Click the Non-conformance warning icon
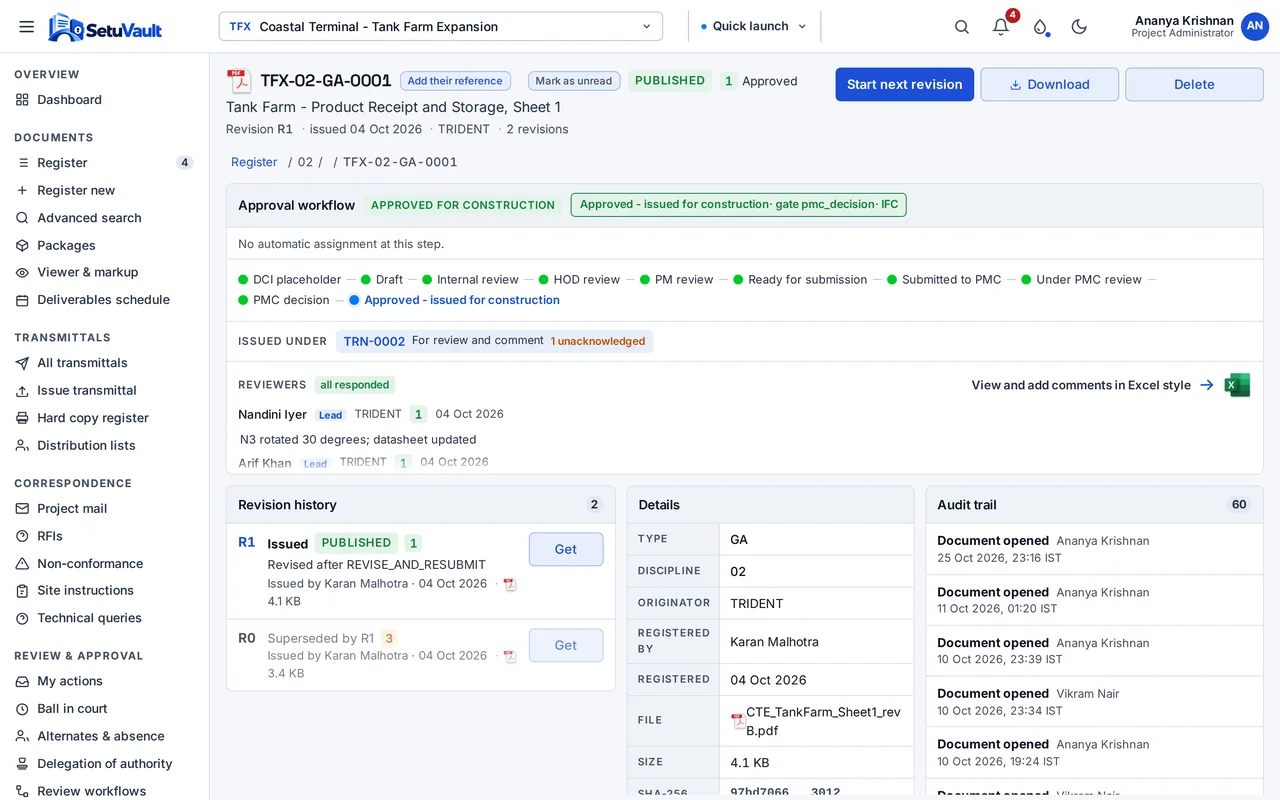 [22, 564]
